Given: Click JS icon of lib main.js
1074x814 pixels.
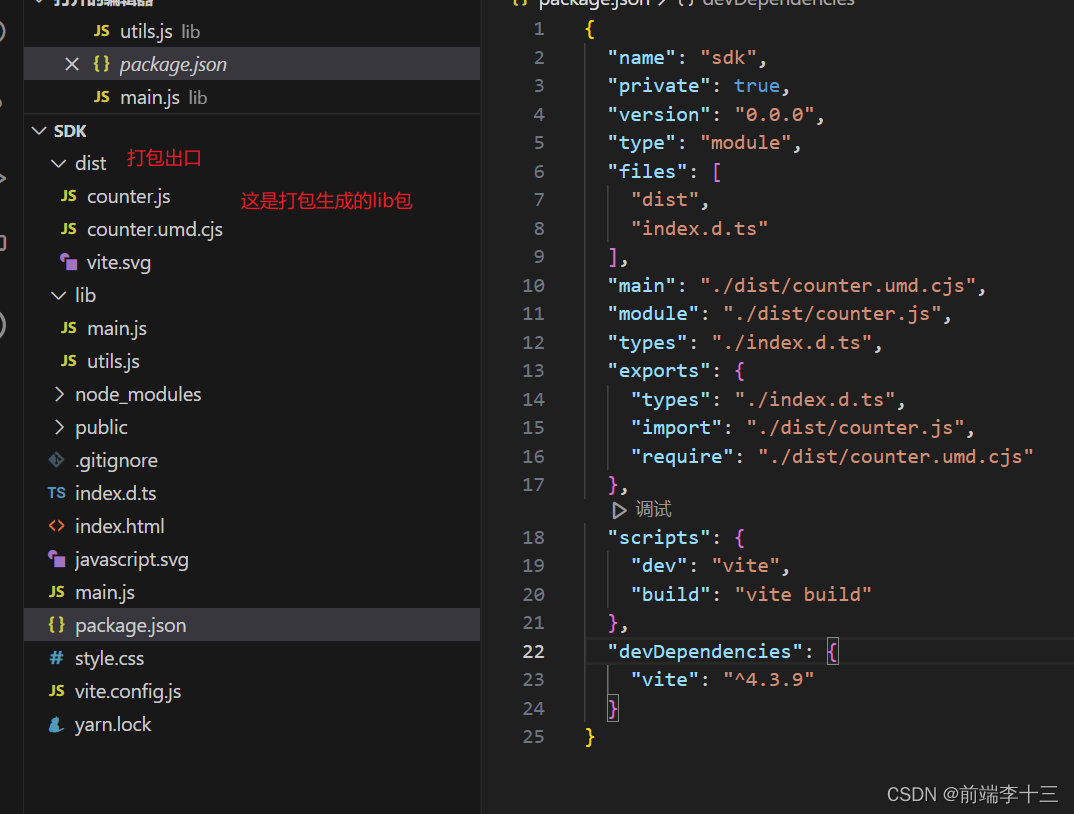Looking at the screenshot, I should click(x=68, y=328).
